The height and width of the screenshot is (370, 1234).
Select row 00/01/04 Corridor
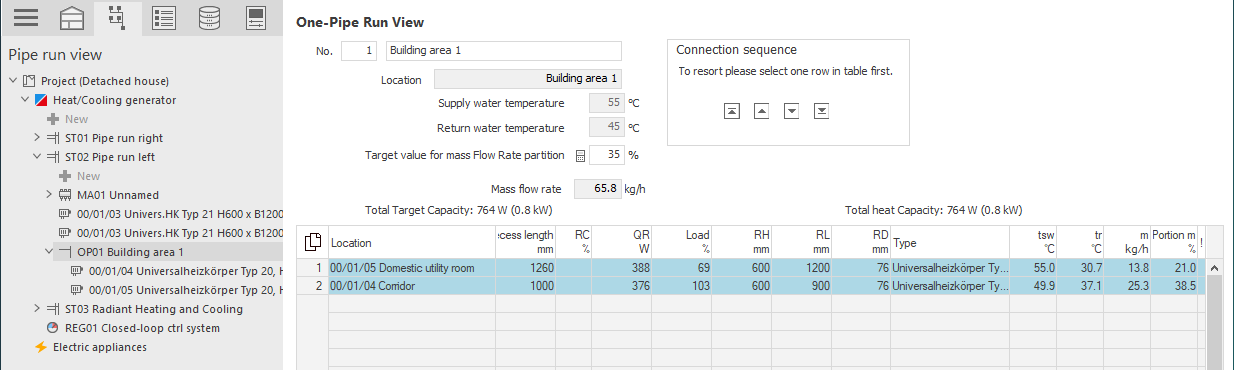pyautogui.click(x=751, y=285)
